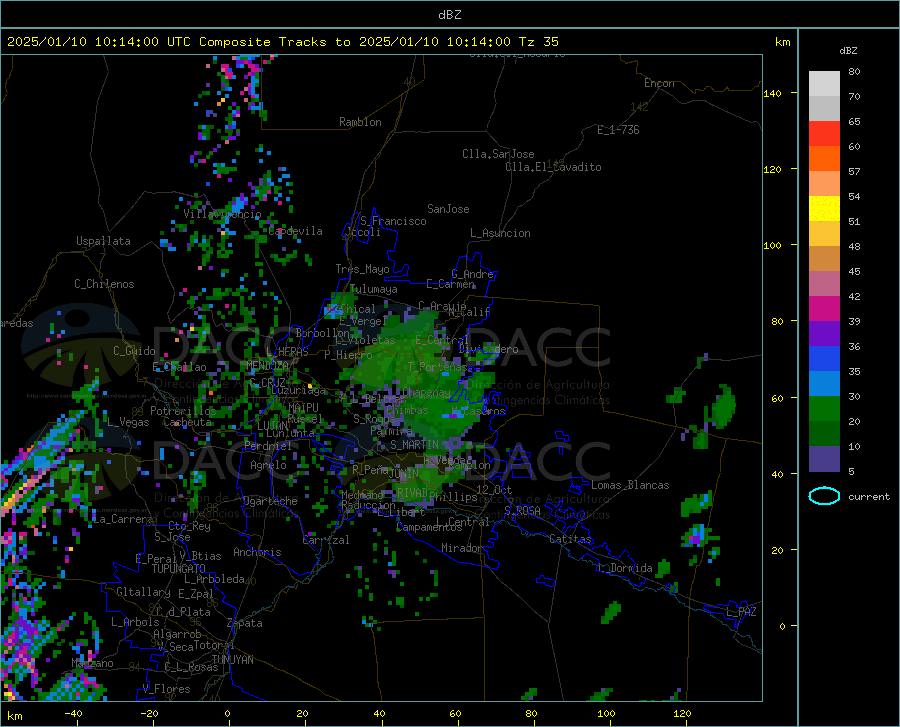900x727 pixels.
Task: Click the 100 km vertical axis tick
Action: point(772,245)
